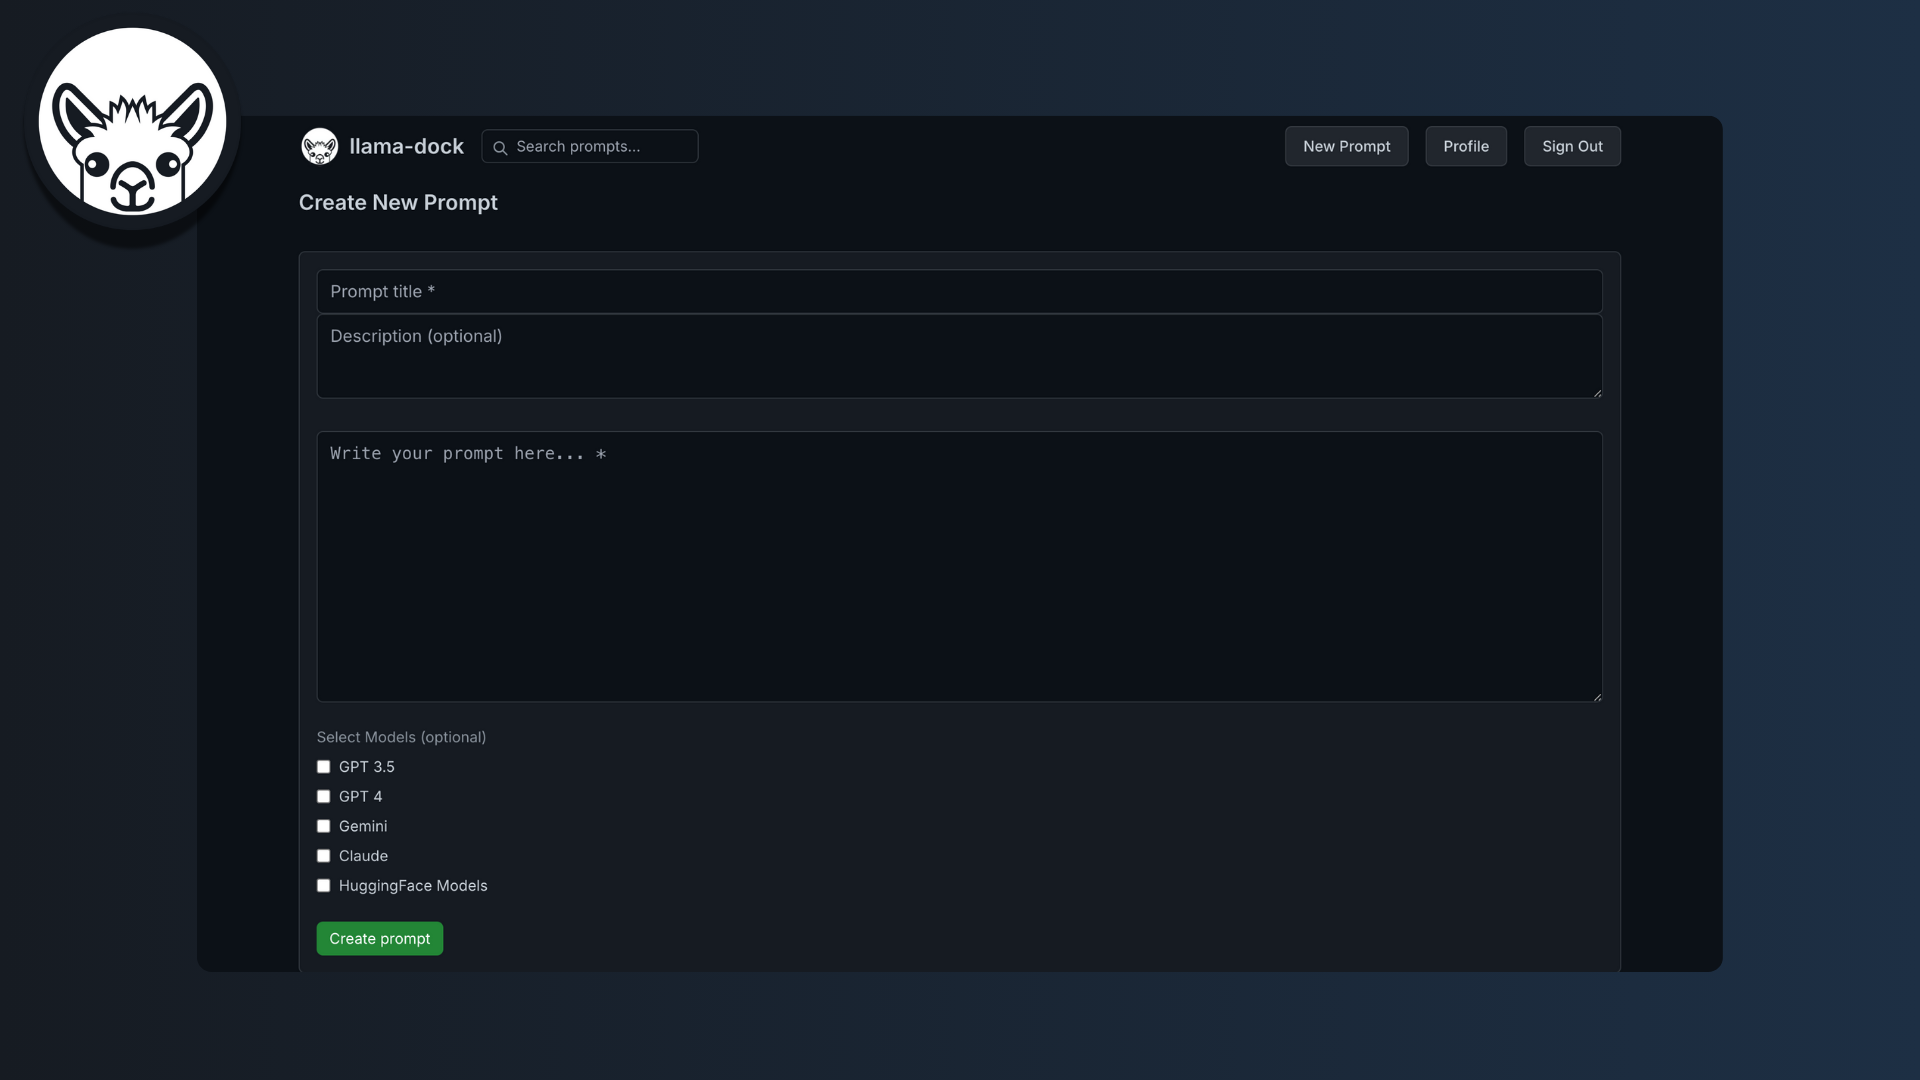Toggle the HuggingFace Models checkbox
This screenshot has width=1920, height=1080.
(323, 886)
